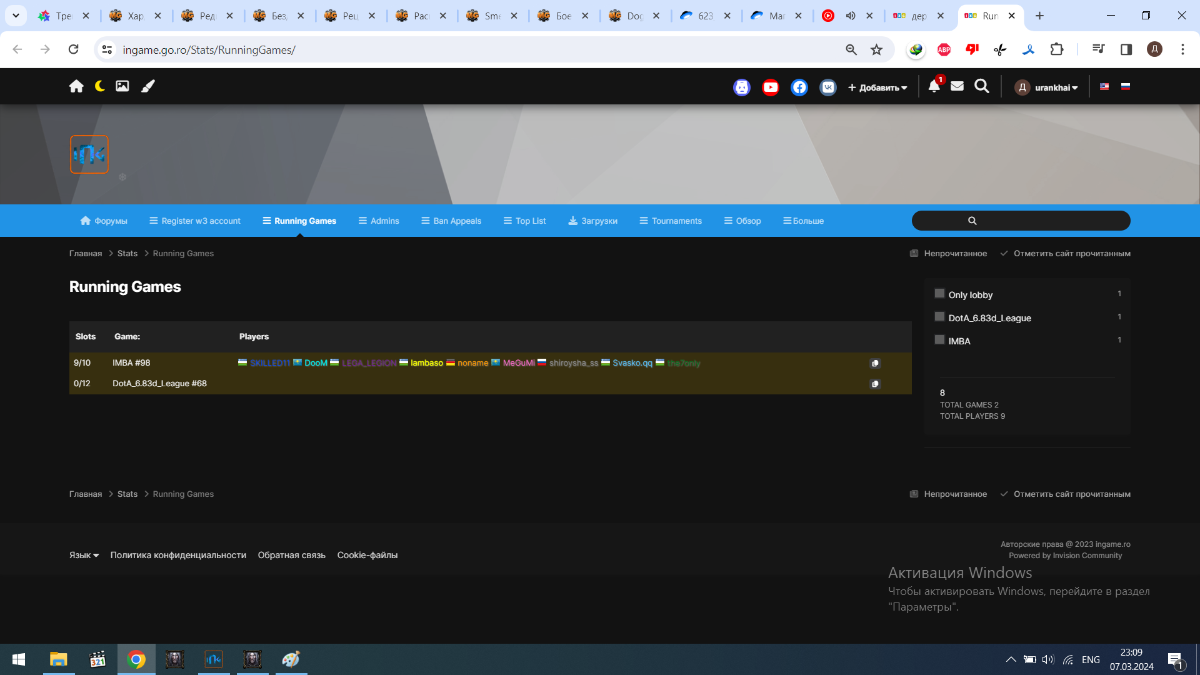Toggle dark mode with the moon icon
This screenshot has height=675, width=1200.
pyautogui.click(x=100, y=87)
